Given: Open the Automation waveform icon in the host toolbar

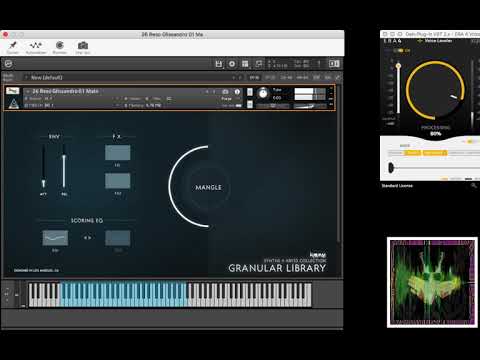Looking at the screenshot, I should tap(35, 45).
